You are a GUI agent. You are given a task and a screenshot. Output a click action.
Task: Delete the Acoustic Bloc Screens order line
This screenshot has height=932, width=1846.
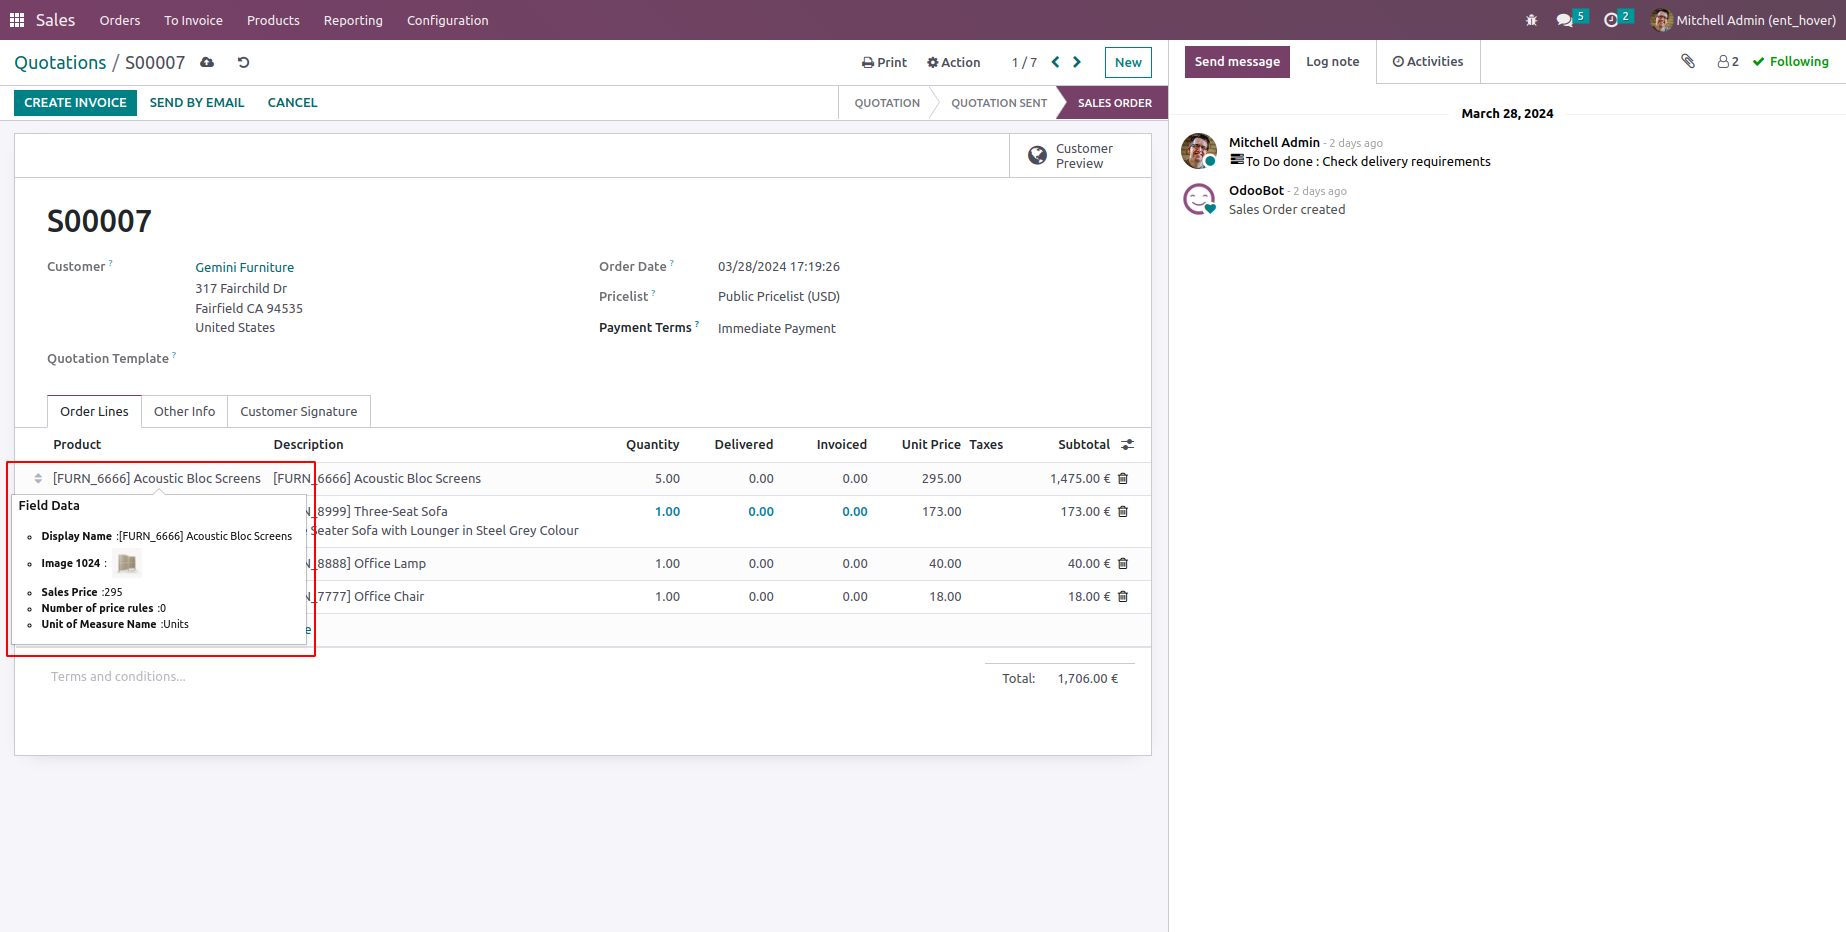click(1123, 479)
